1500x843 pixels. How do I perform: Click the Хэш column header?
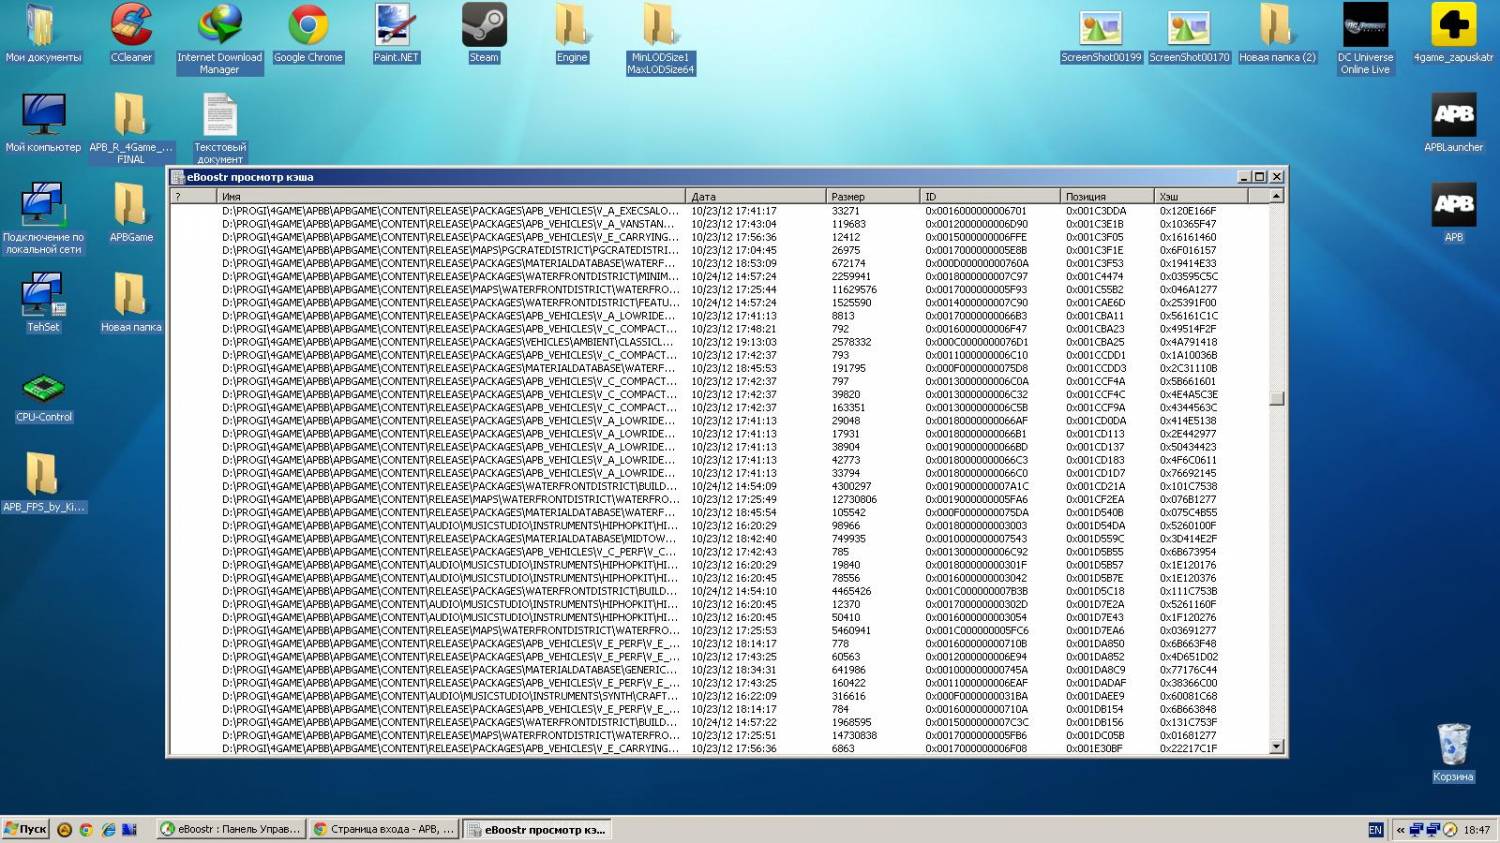click(x=1200, y=197)
